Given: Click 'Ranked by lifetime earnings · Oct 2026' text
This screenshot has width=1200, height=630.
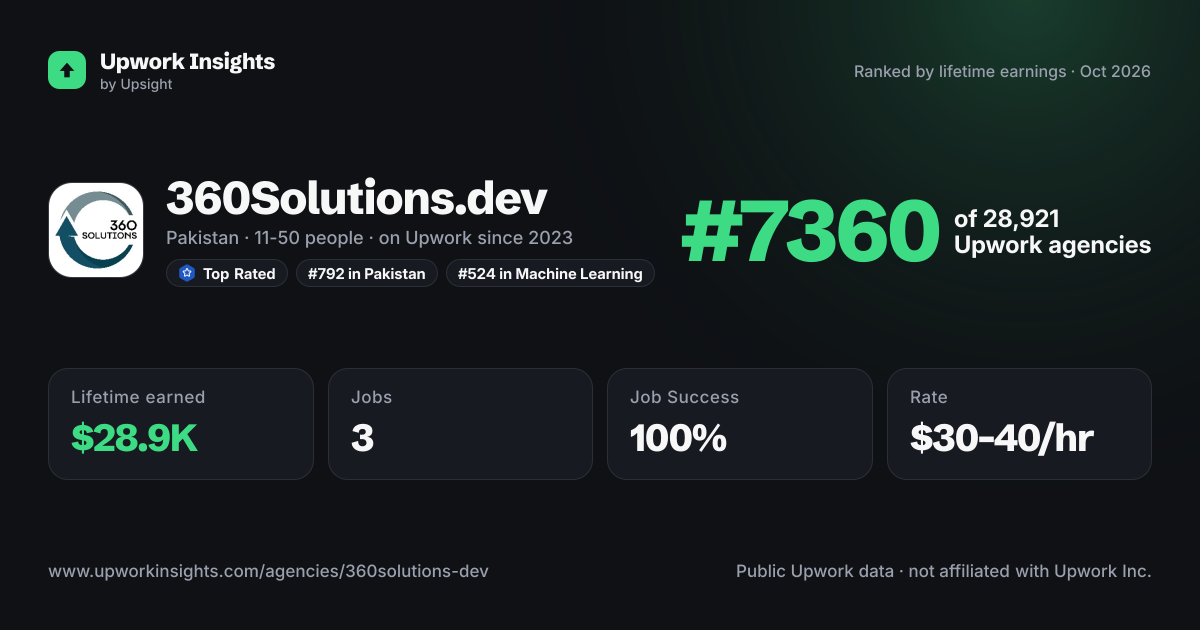Looking at the screenshot, I should tap(1002, 72).
